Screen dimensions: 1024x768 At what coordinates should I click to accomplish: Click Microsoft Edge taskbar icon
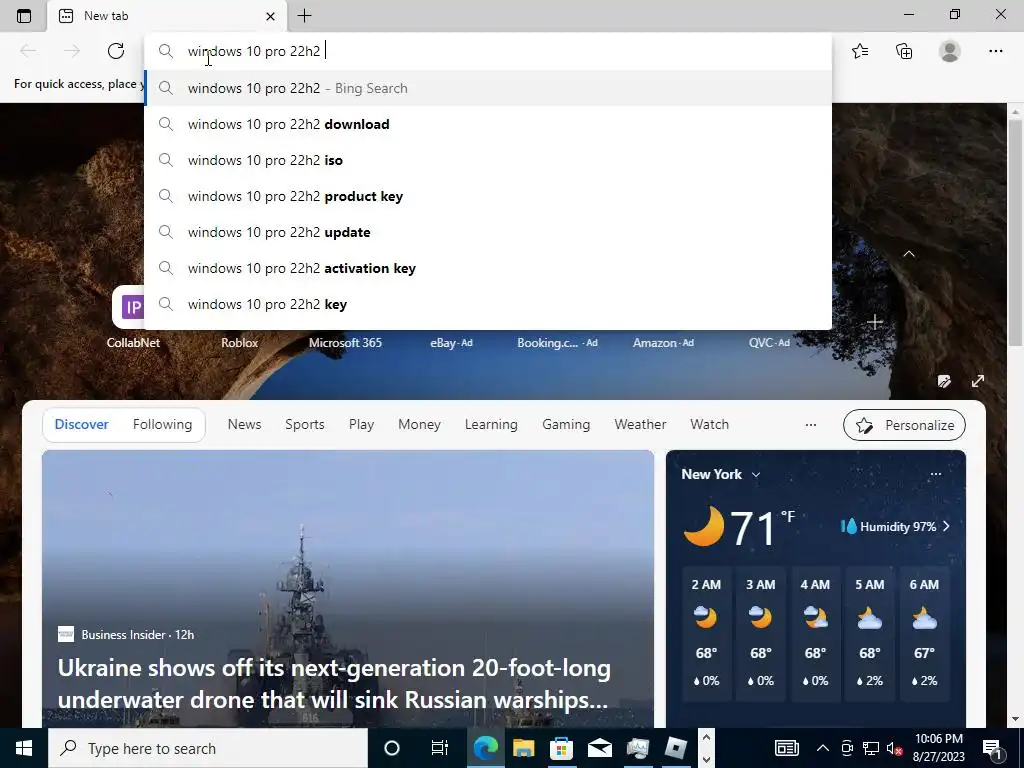485,748
